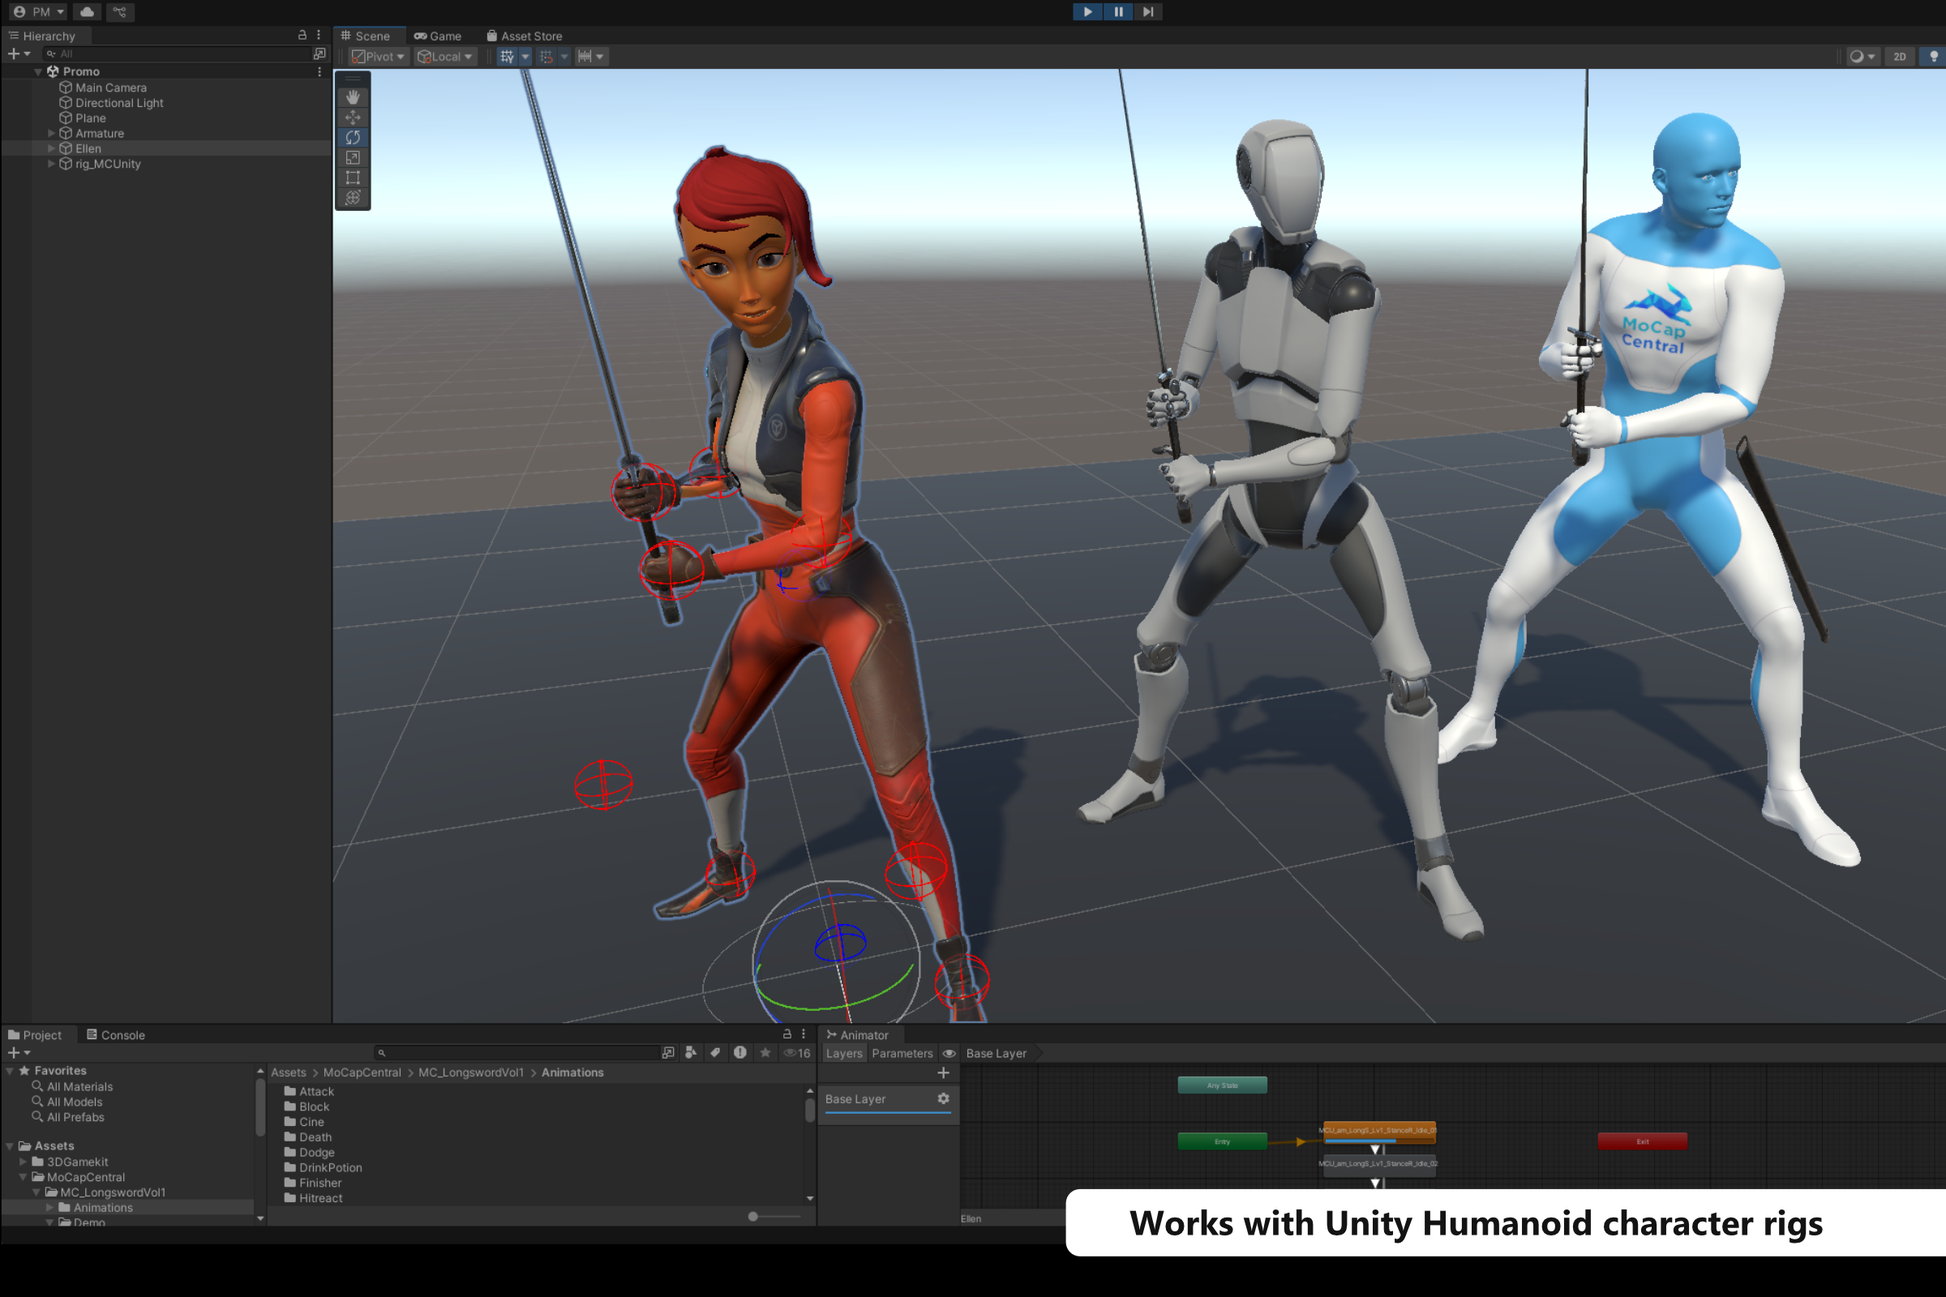Click the Pause button

1118,12
